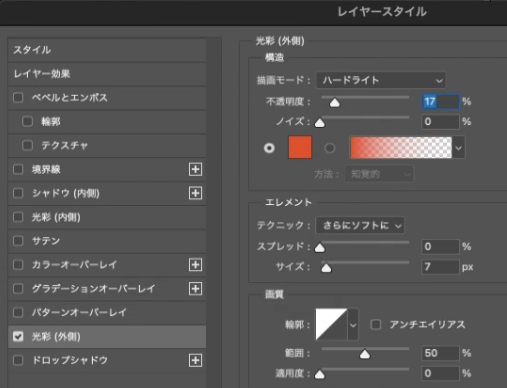Toggle the シャドウ (内側) checkbox
Viewport: 507px width, 388px height.
click(18, 193)
